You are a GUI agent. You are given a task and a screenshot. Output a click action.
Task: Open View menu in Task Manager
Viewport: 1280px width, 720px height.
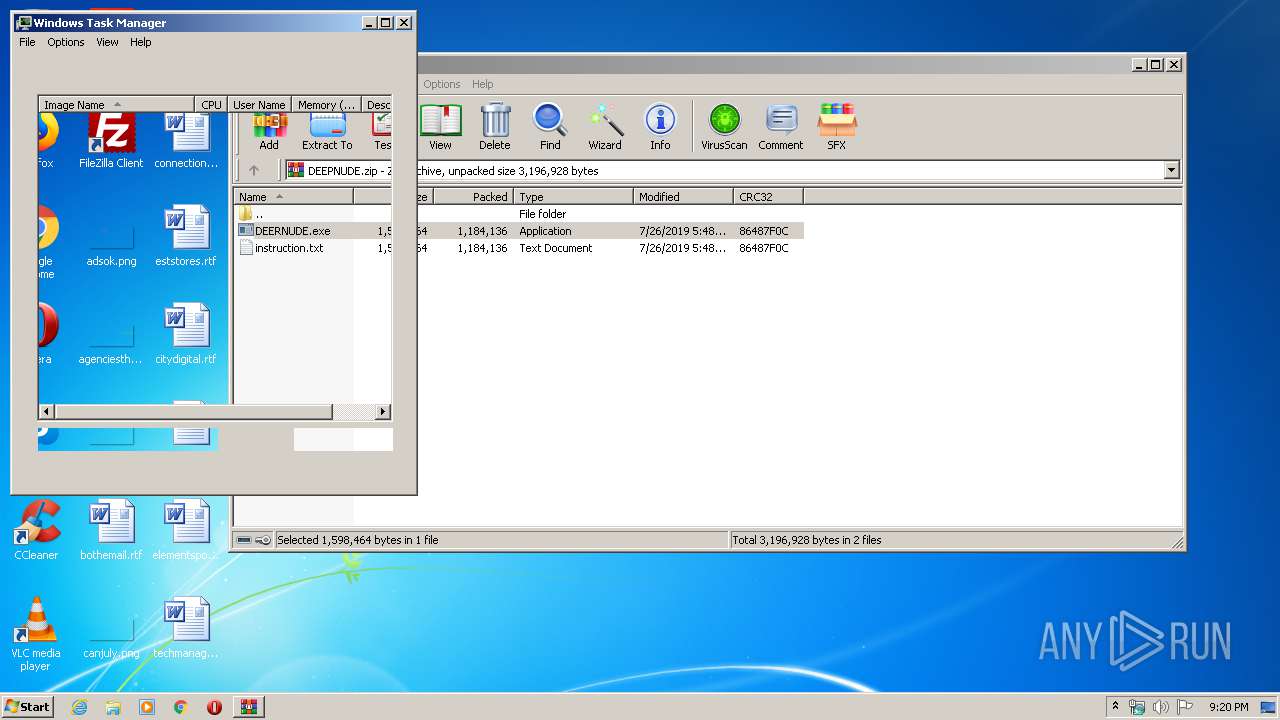107,42
